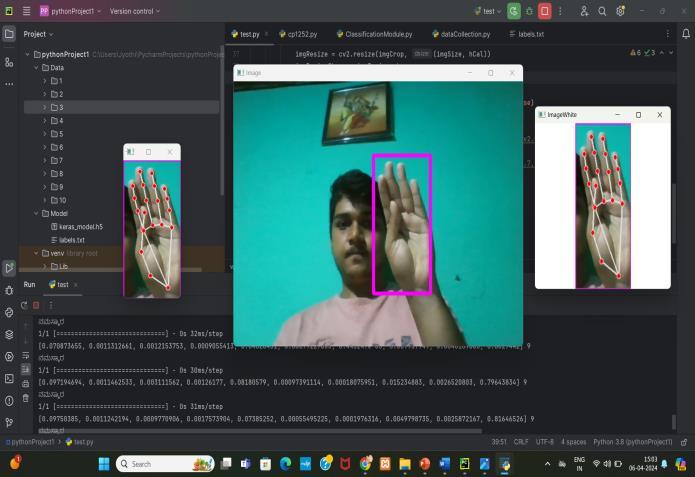This screenshot has height=477, width=695.
Task: Toggle read-only lock in status bar
Action: 684,442
